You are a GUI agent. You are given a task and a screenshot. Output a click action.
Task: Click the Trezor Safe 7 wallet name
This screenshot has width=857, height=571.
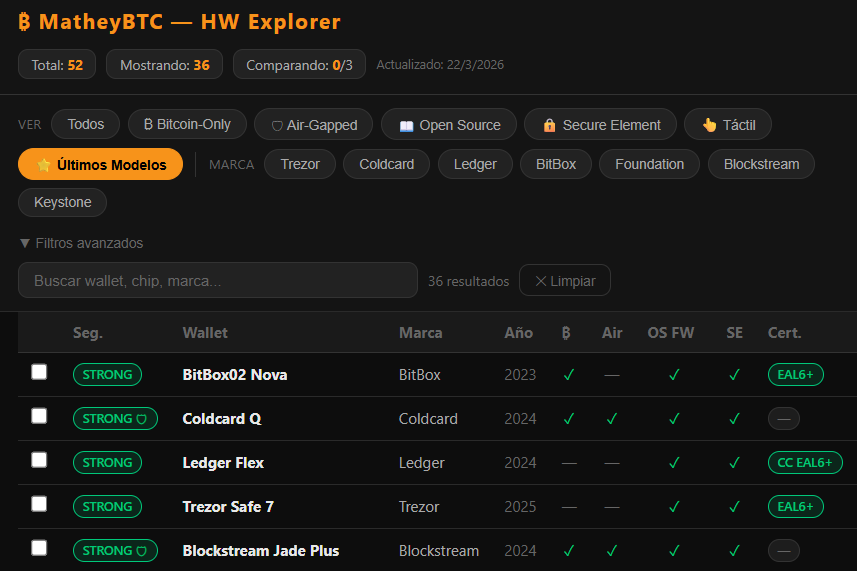228,507
